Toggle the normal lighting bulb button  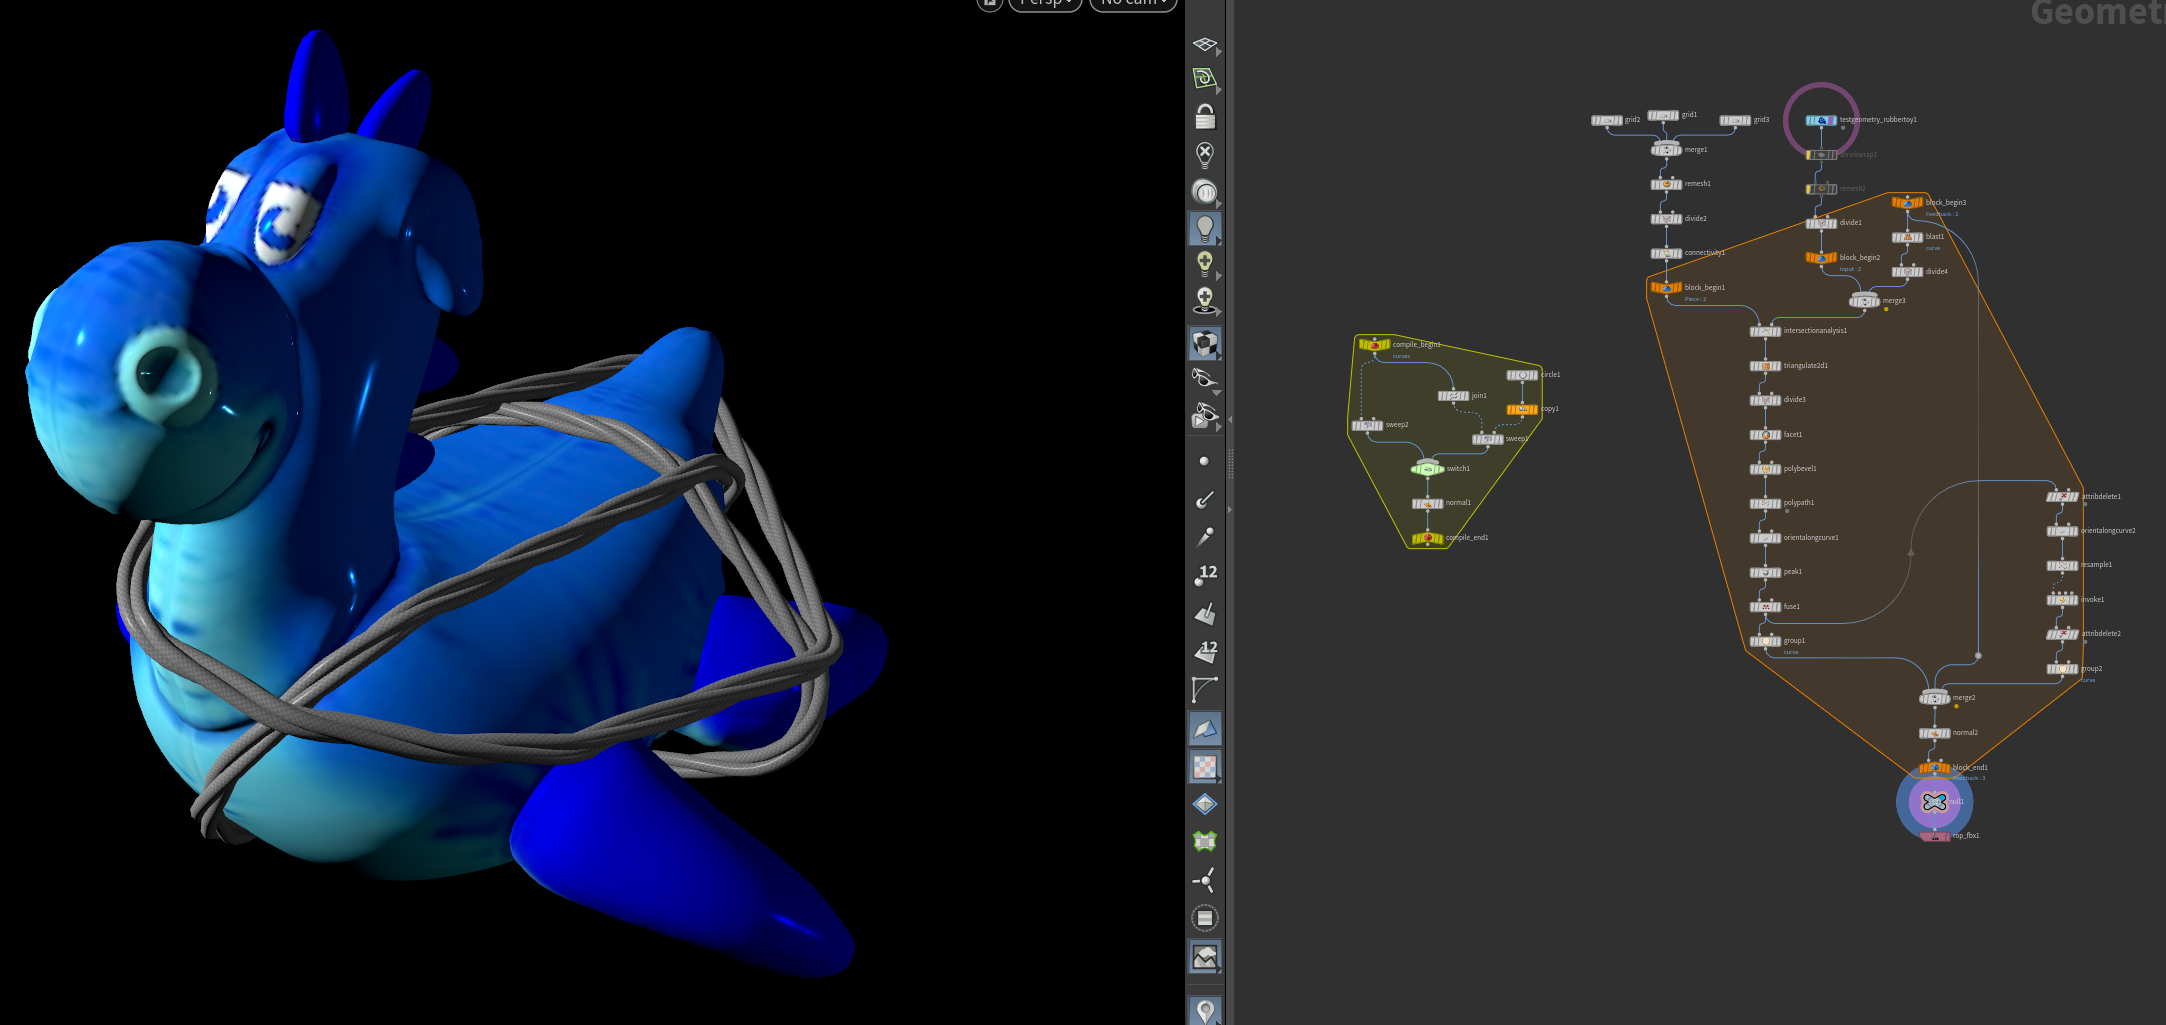(x=1204, y=228)
